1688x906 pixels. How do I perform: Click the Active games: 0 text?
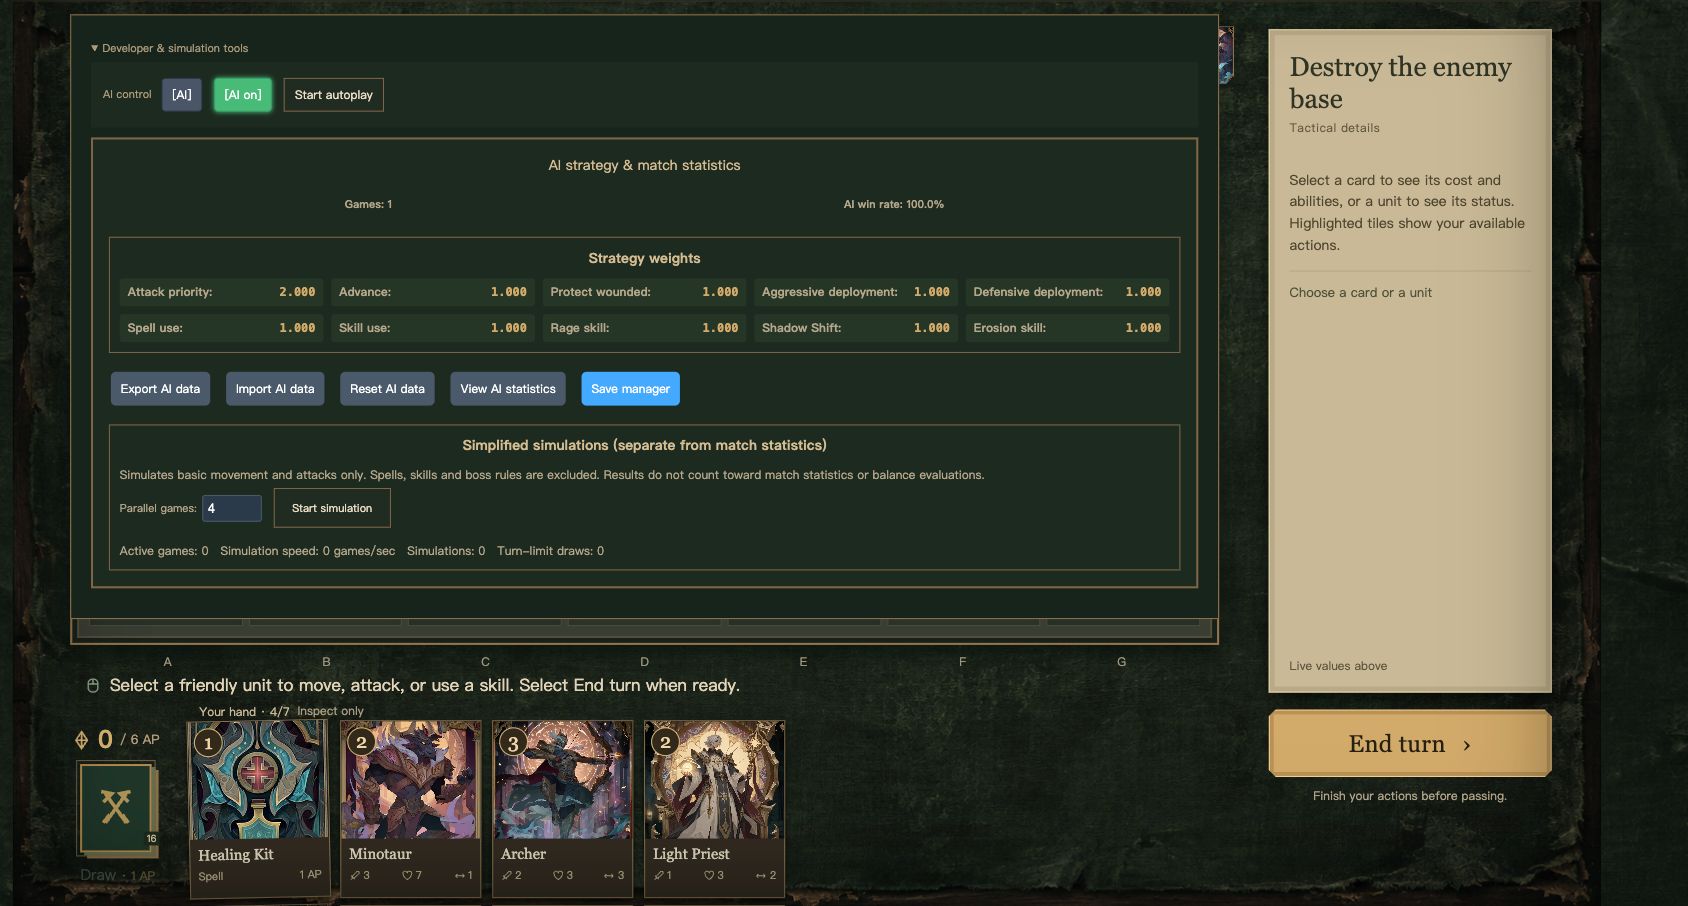coord(164,551)
